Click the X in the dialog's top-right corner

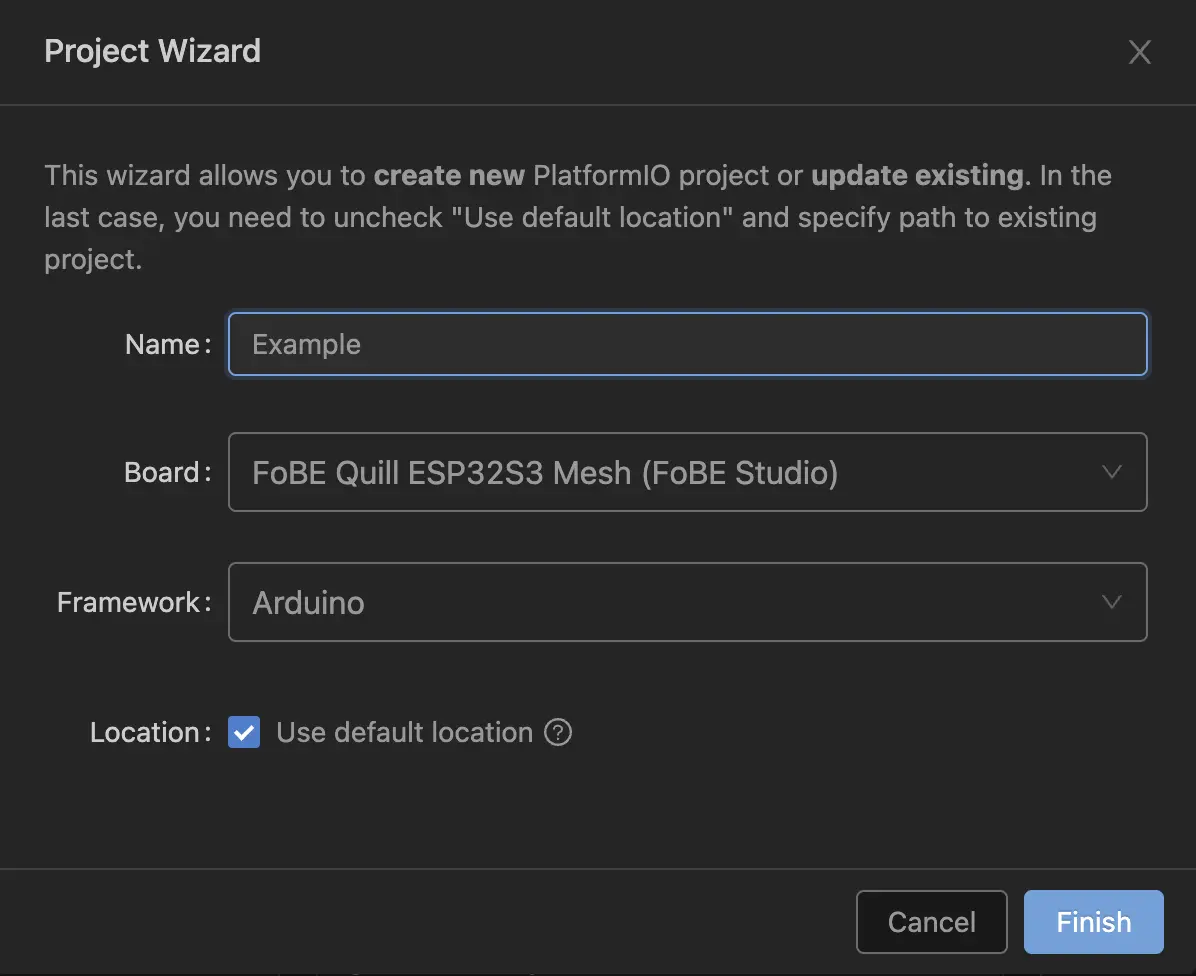[x=1139, y=51]
